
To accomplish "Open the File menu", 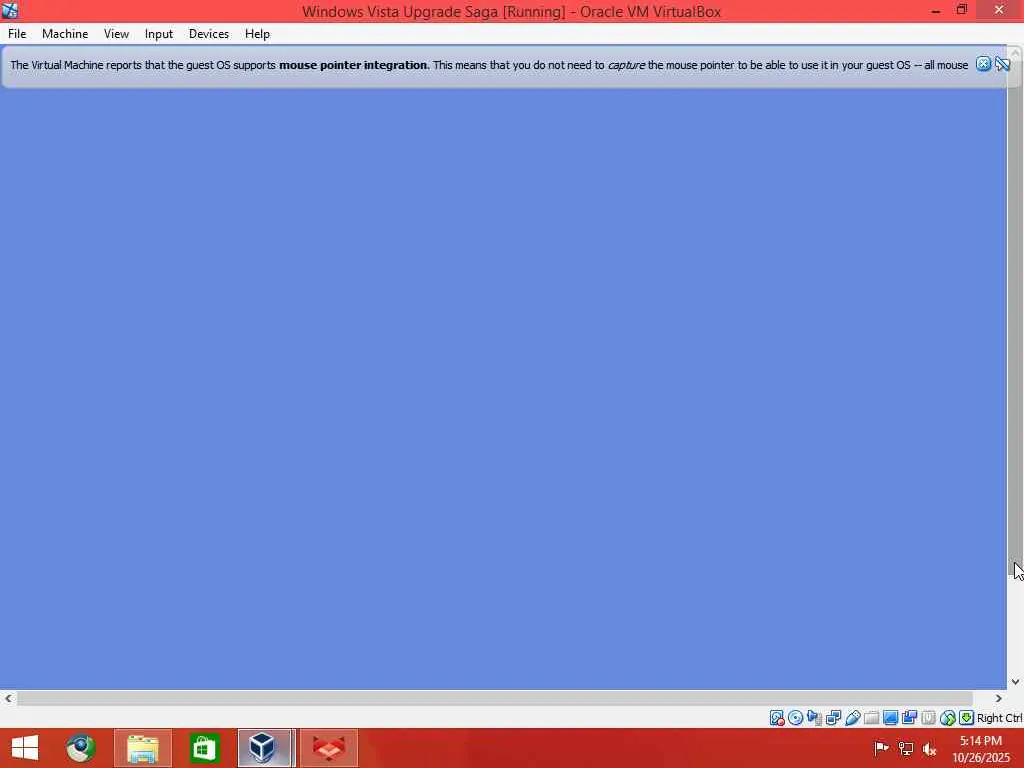I will point(17,34).
